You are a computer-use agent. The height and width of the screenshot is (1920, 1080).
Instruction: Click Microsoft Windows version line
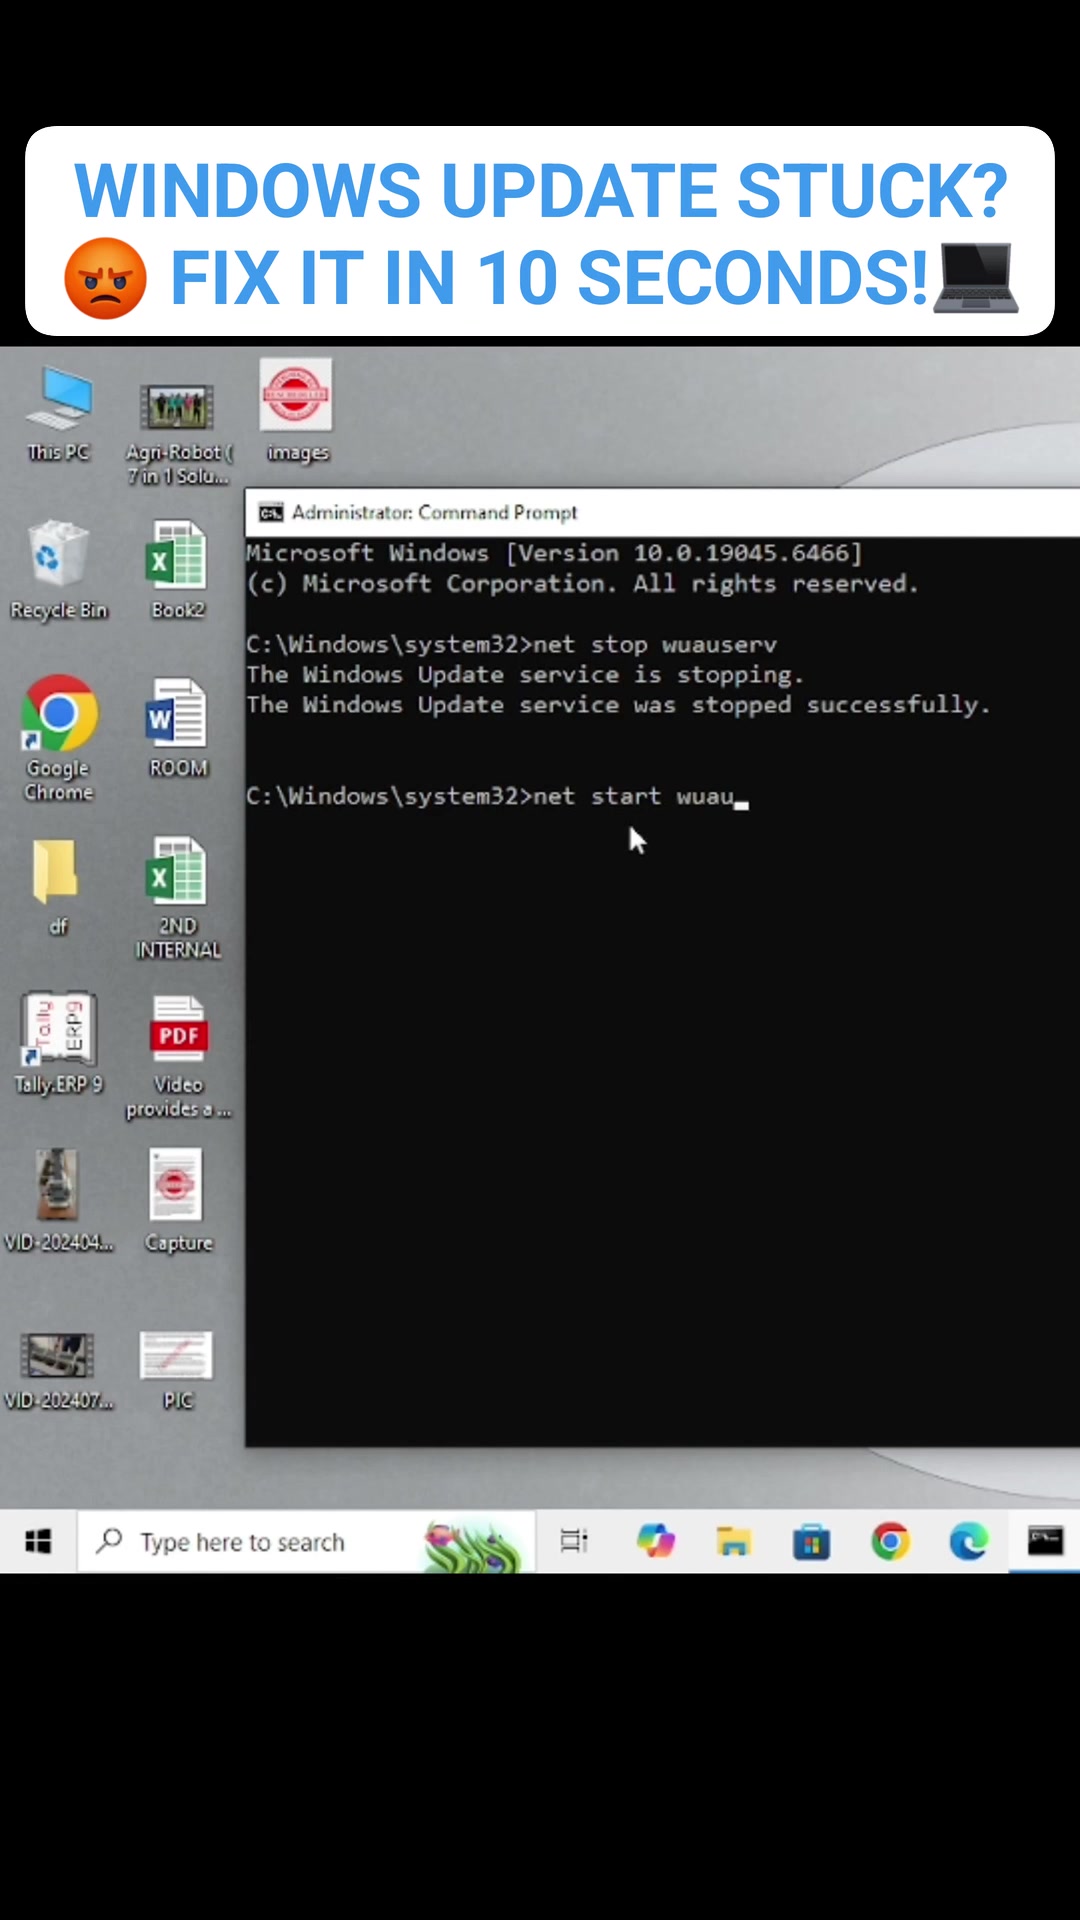(554, 553)
